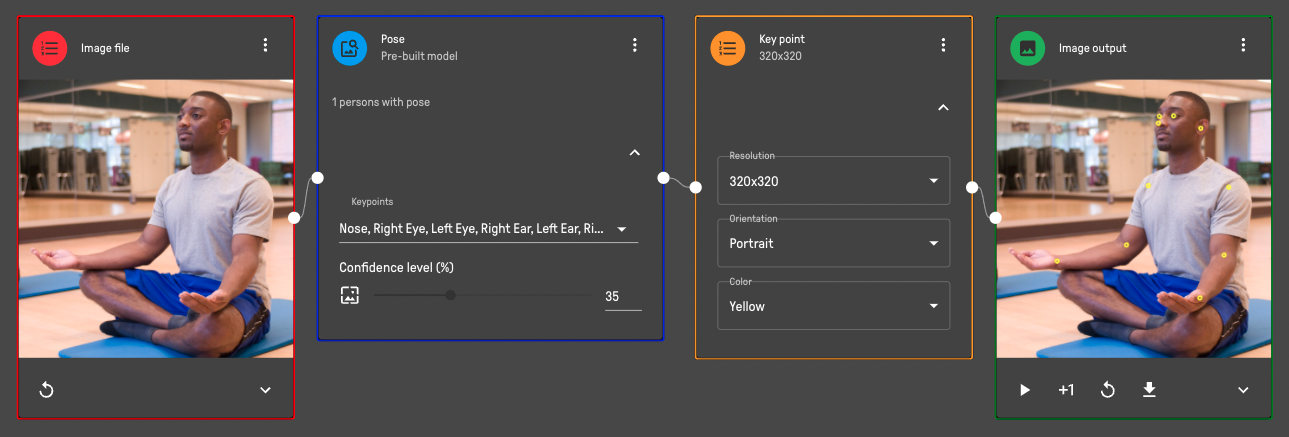Click the Pose node input port
Screen dimensions: 1289x437
tap(318, 178)
